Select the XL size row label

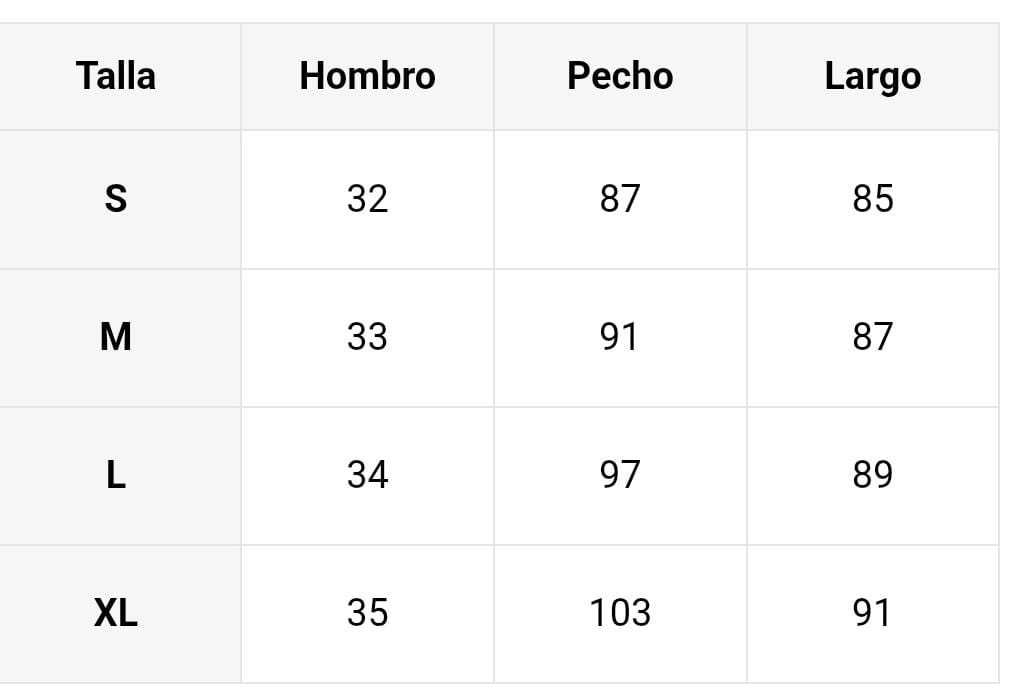point(116,613)
